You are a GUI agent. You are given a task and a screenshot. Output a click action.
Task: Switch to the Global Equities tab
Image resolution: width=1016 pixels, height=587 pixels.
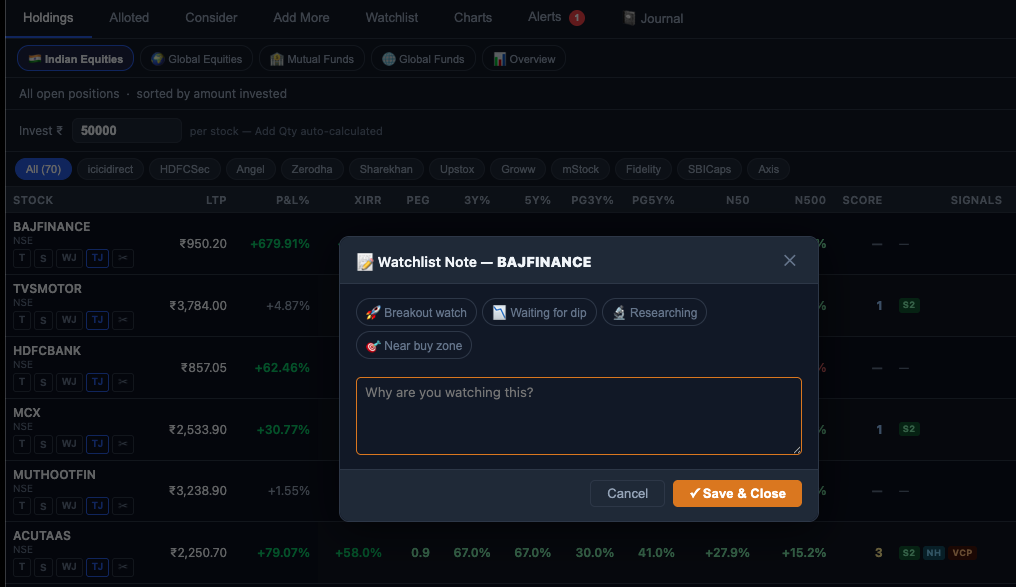196,58
